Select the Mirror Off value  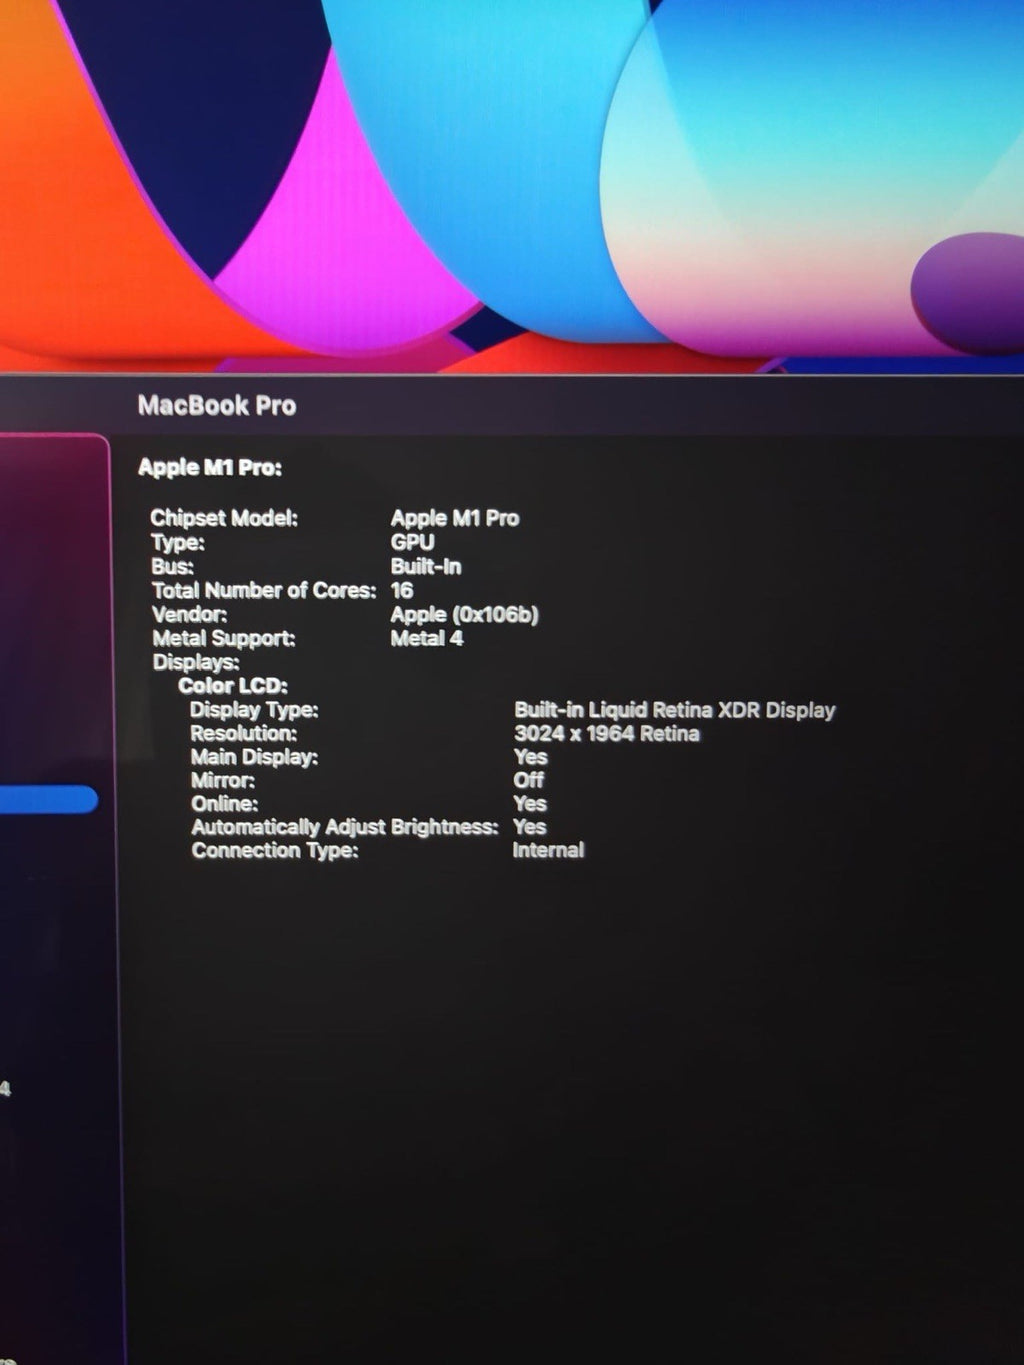(x=529, y=779)
